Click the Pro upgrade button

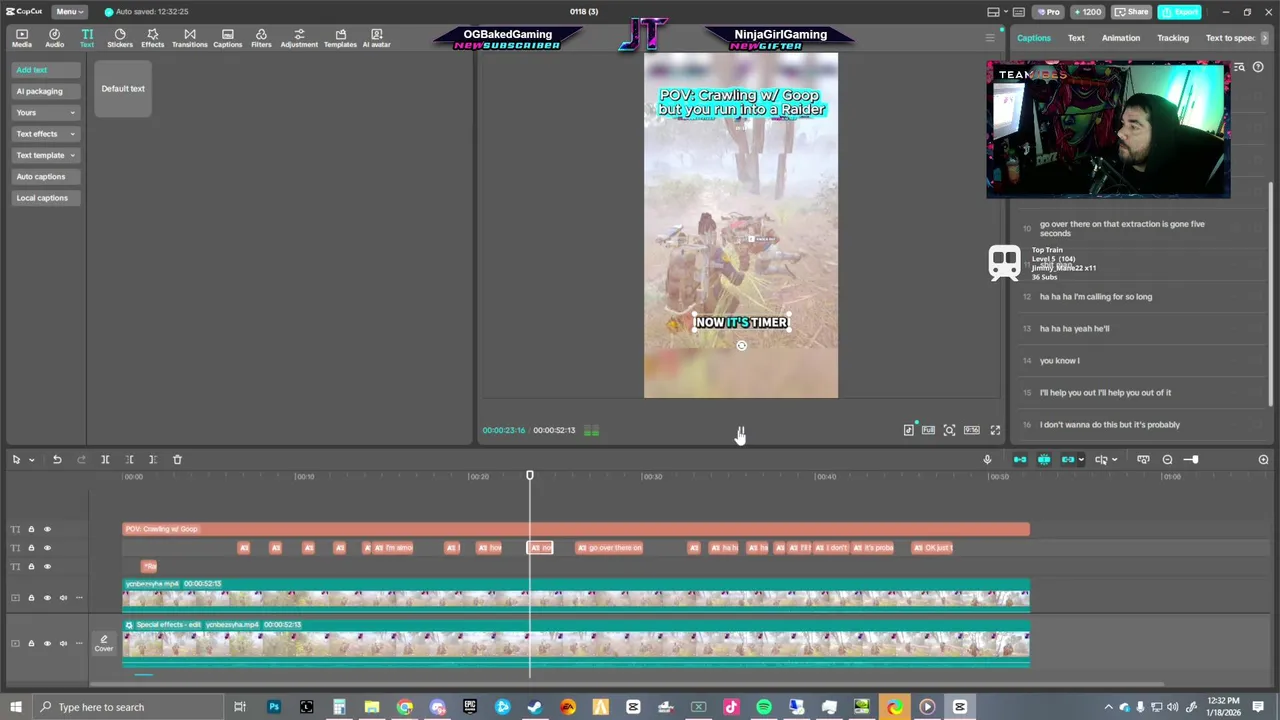[x=1048, y=12]
